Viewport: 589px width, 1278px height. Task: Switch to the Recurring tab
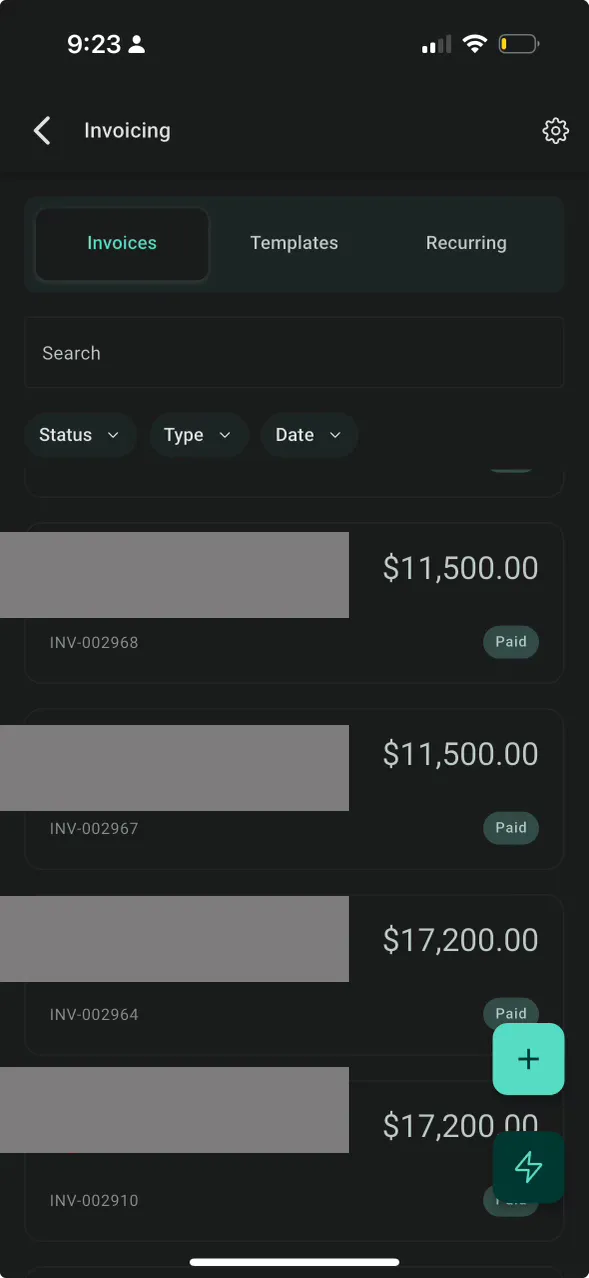point(466,243)
